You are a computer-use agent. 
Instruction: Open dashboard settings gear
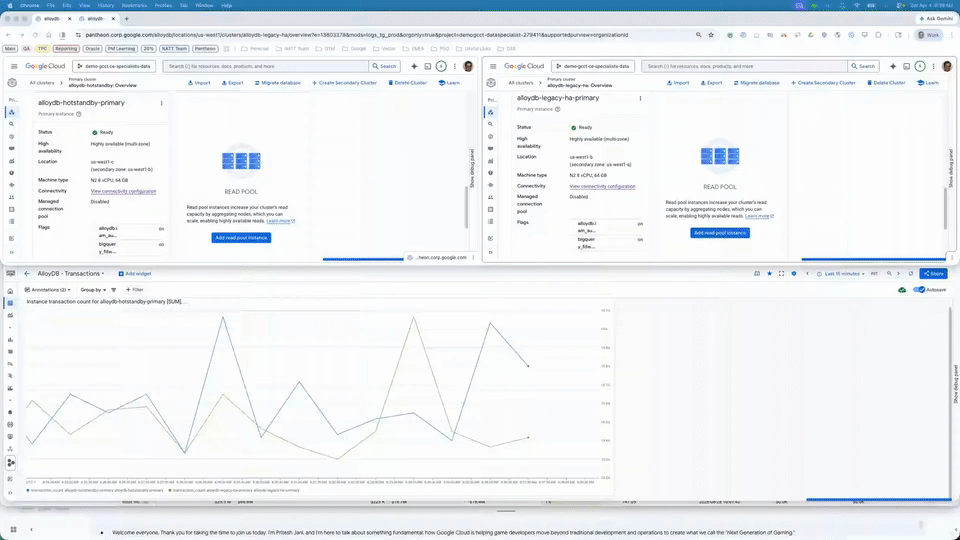pyautogui.click(x=794, y=274)
